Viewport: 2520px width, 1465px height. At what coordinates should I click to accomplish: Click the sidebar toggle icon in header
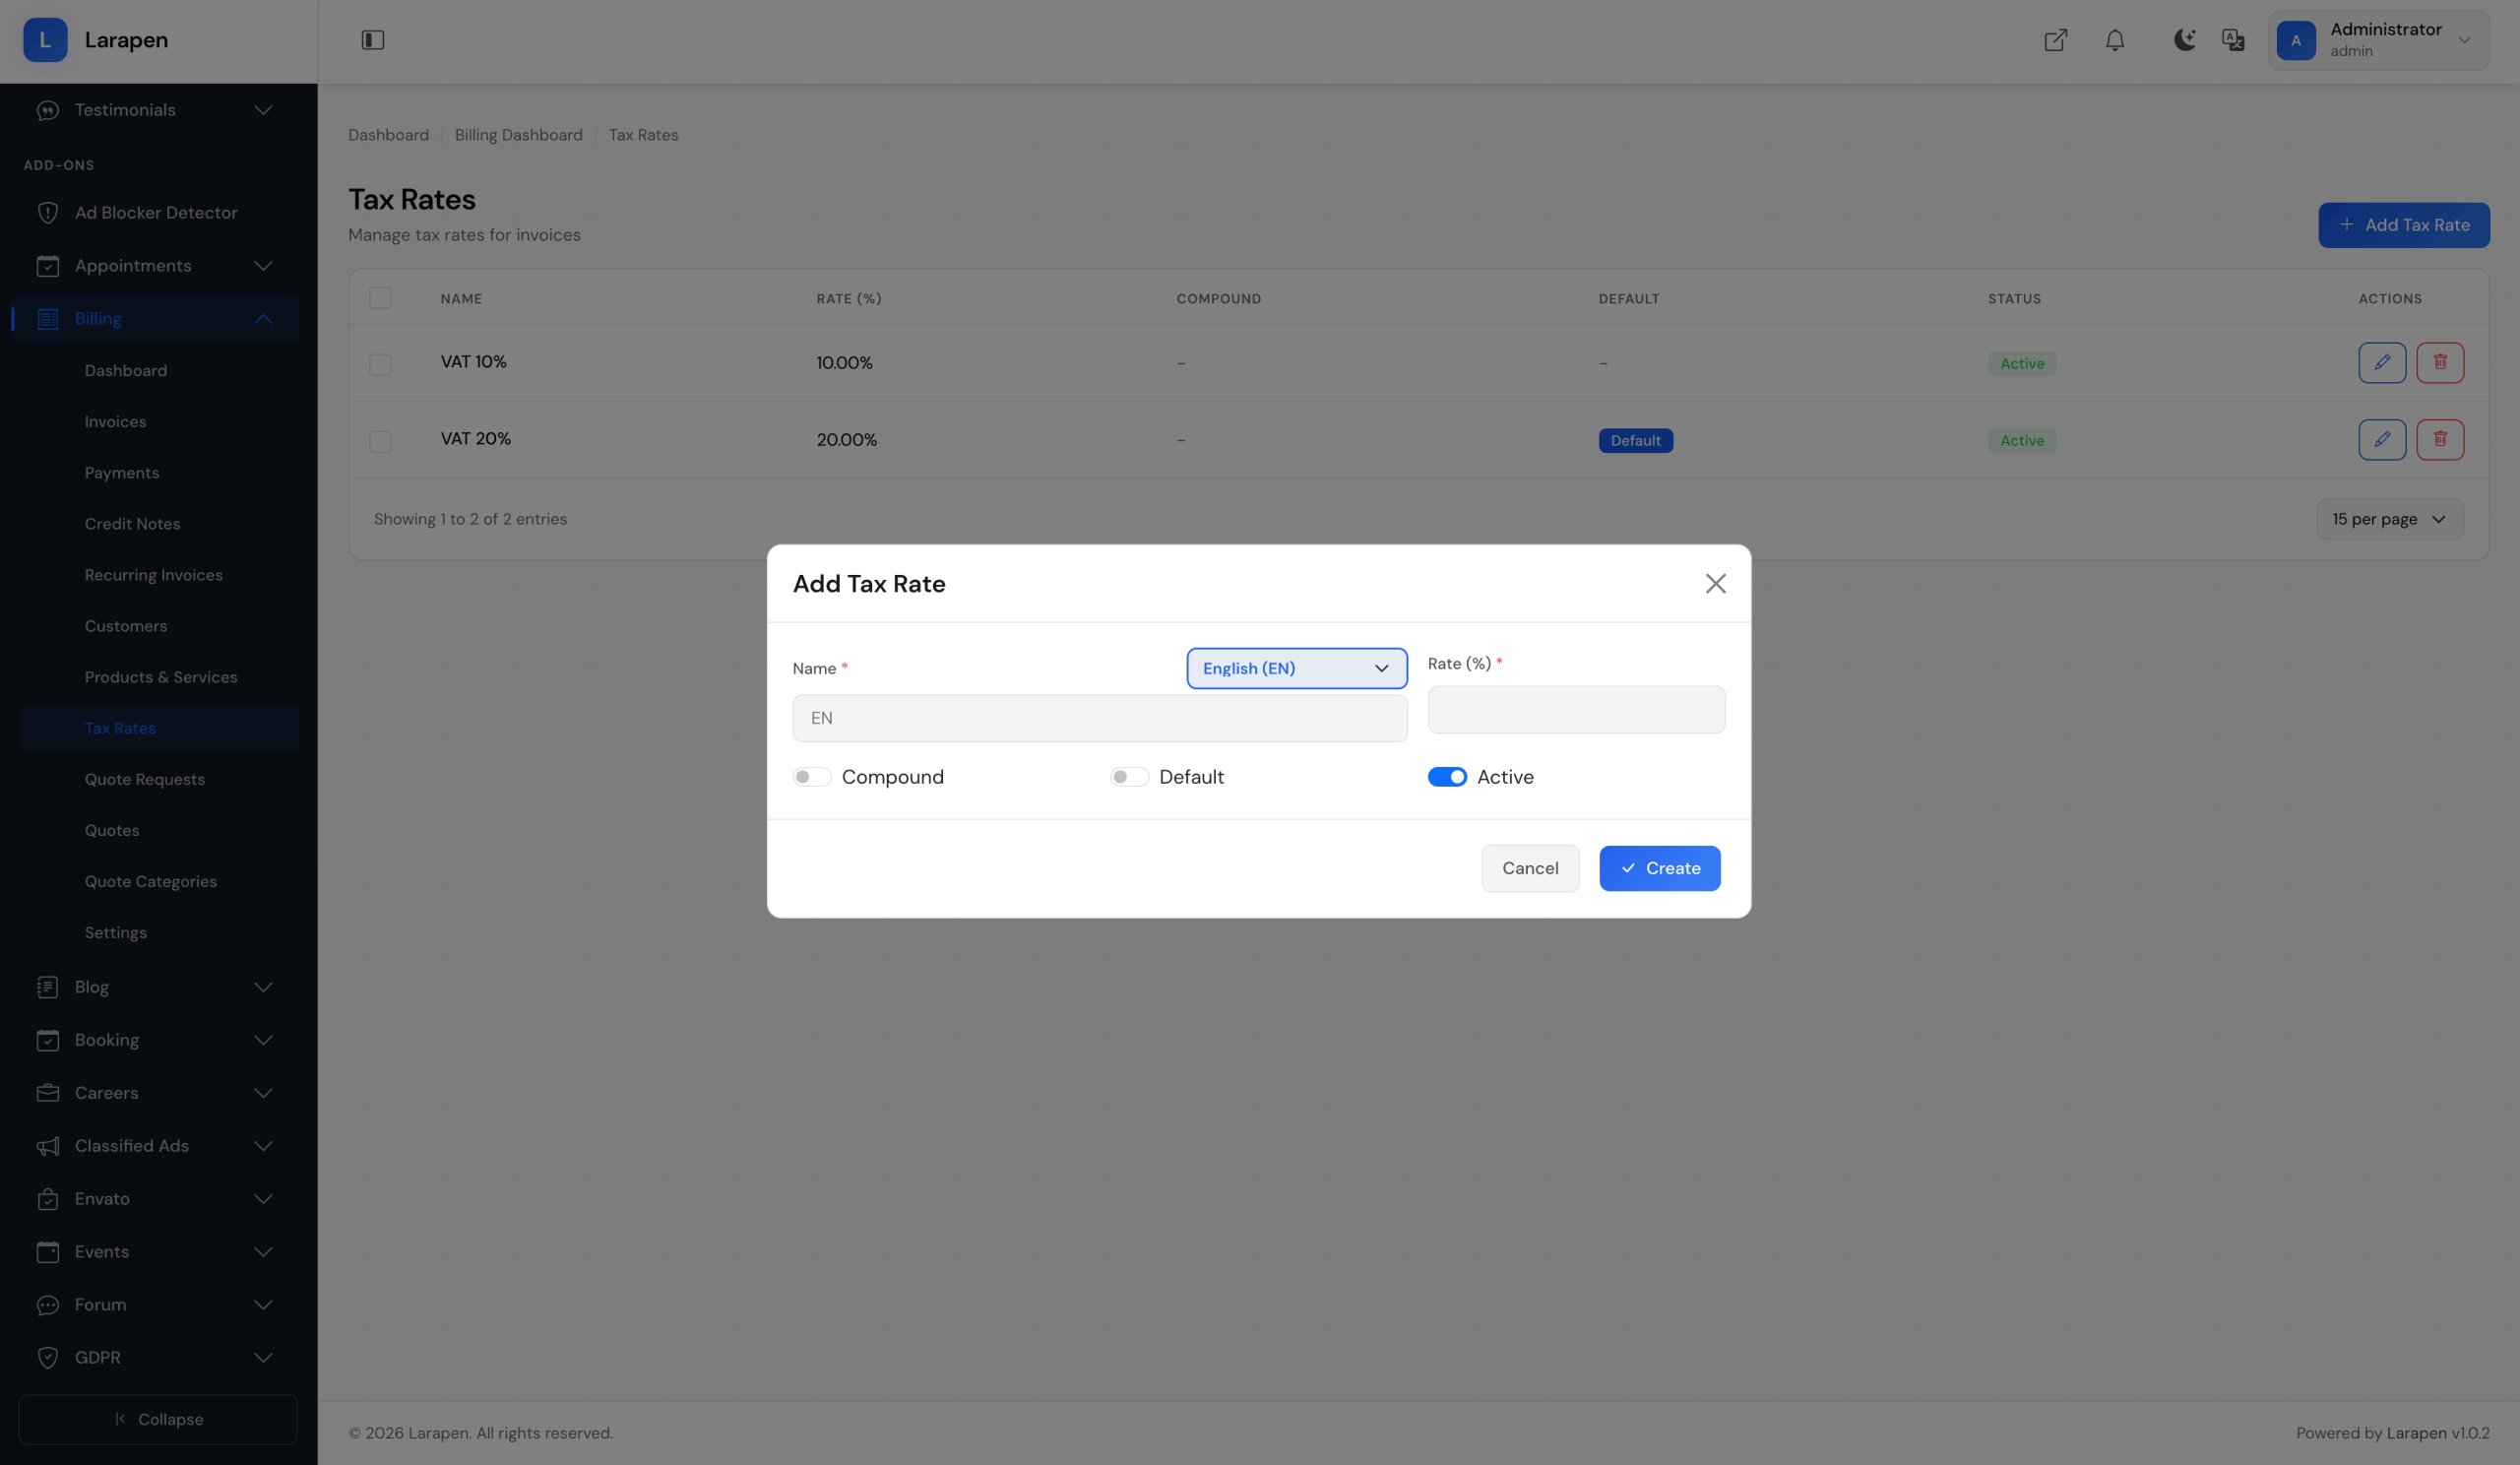[x=372, y=40]
